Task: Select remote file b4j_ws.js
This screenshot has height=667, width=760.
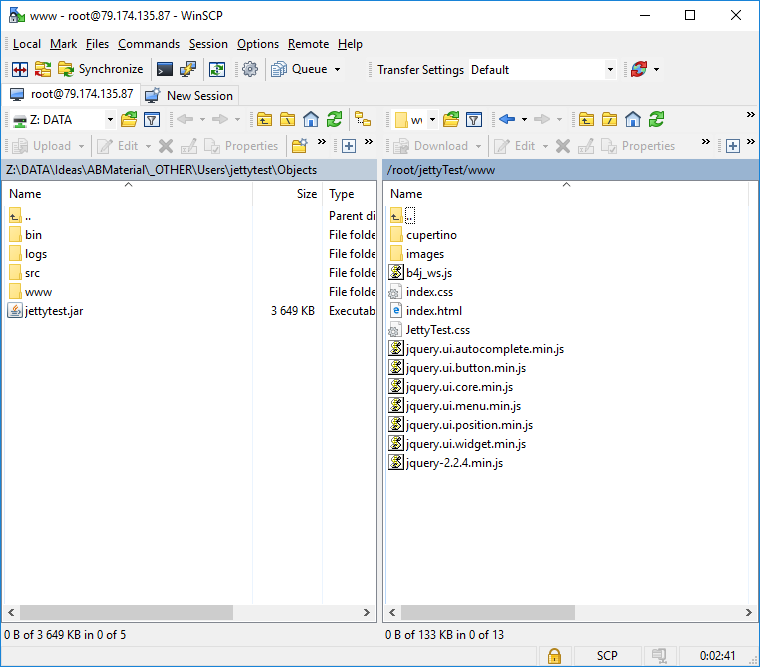Action: 421,273
